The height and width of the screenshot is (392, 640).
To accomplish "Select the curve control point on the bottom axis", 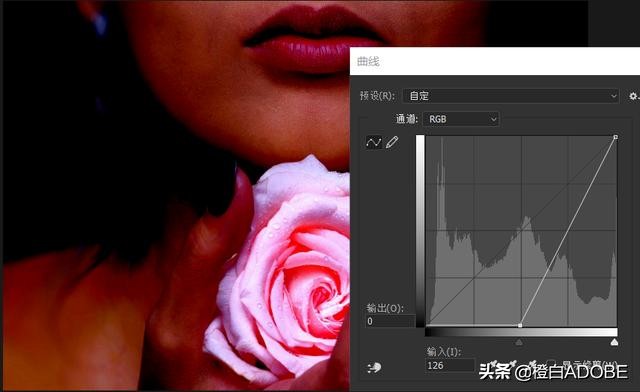I will click(x=520, y=325).
